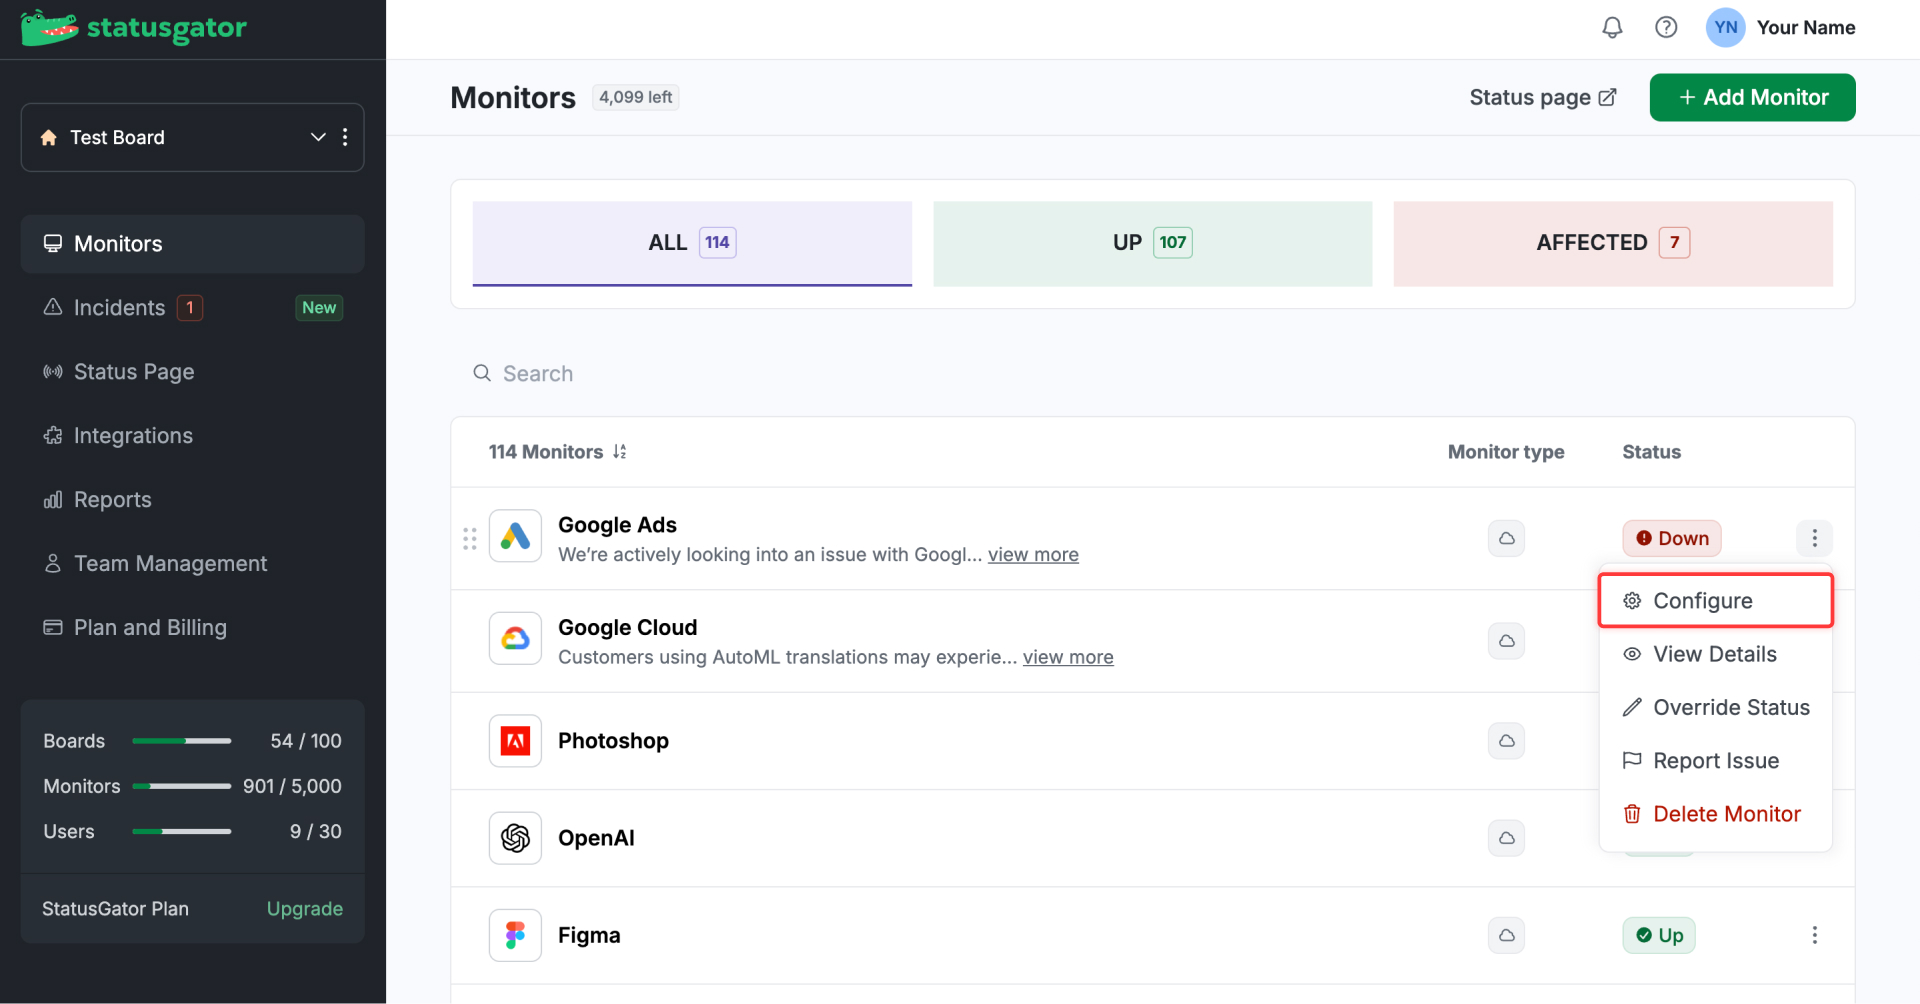Image resolution: width=1920 pixels, height=1004 pixels.
Task: Focus the Search input field
Action: (1153, 373)
